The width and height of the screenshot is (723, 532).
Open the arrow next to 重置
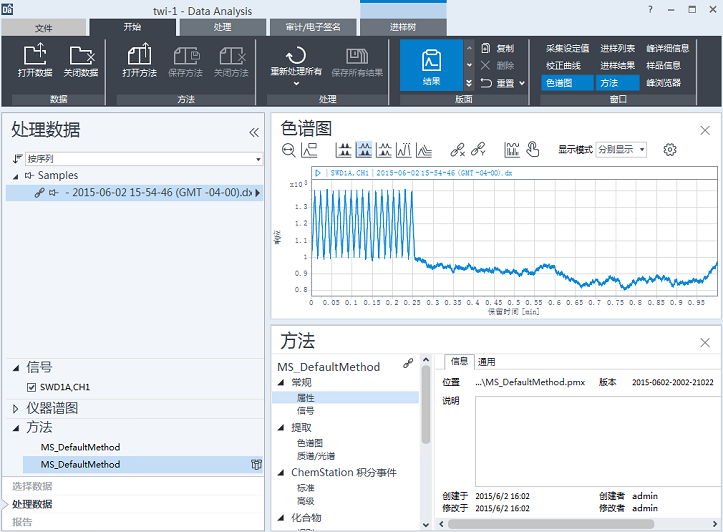[522, 83]
